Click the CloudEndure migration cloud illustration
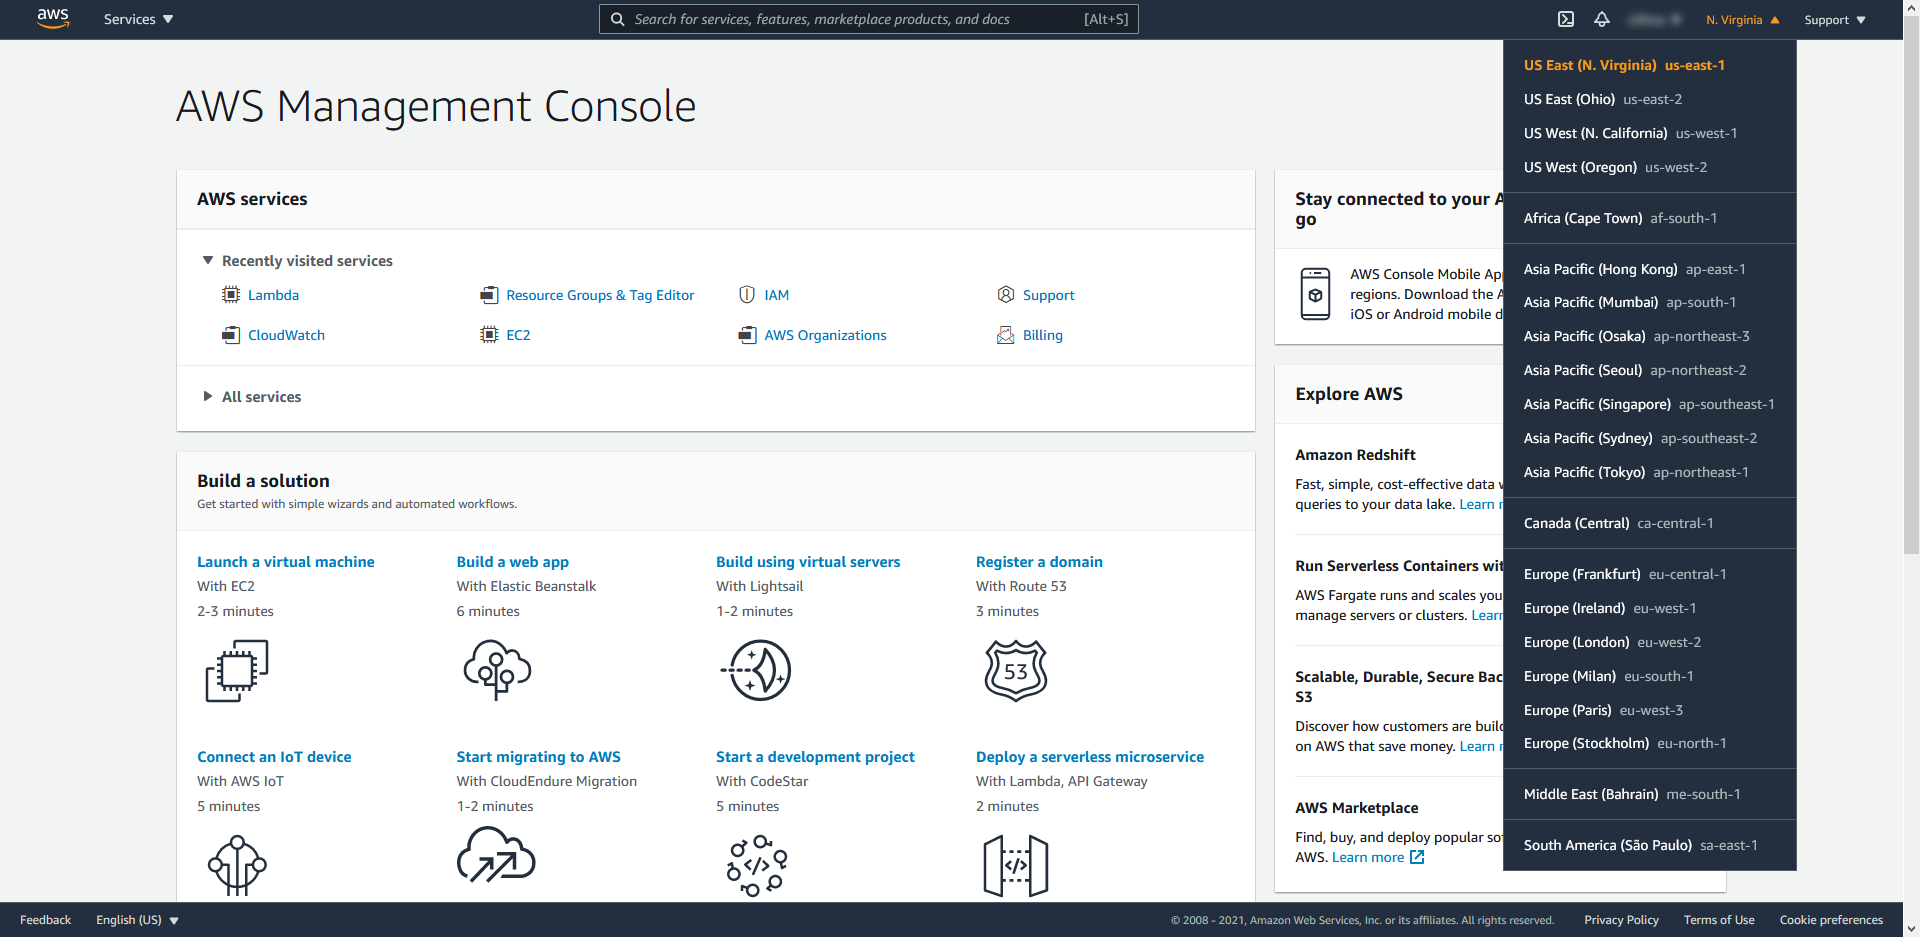Viewport: 1920px width, 937px height. [497, 855]
